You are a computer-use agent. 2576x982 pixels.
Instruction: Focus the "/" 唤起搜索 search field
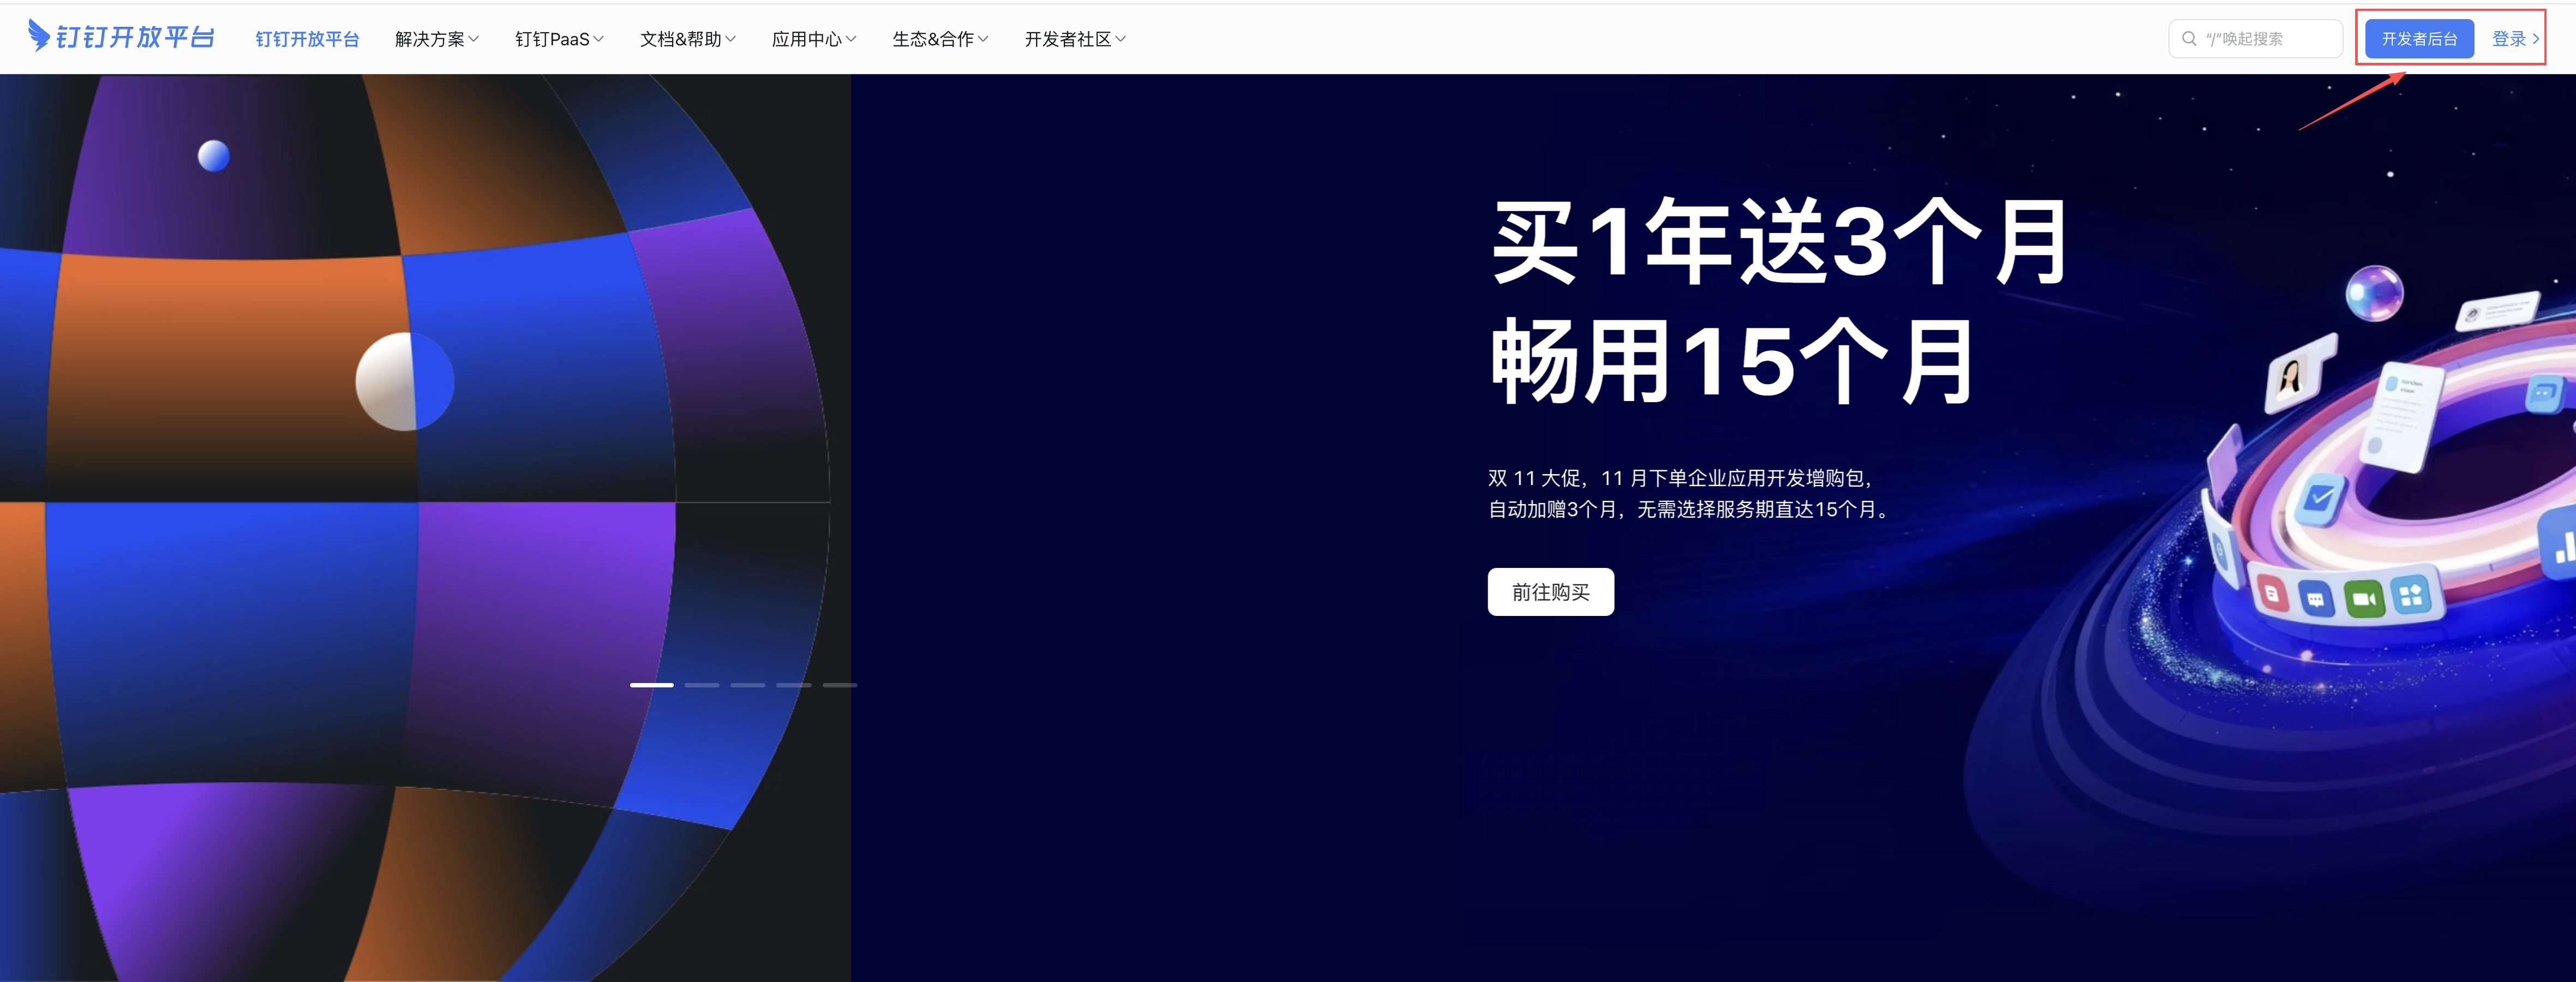click(x=2264, y=39)
